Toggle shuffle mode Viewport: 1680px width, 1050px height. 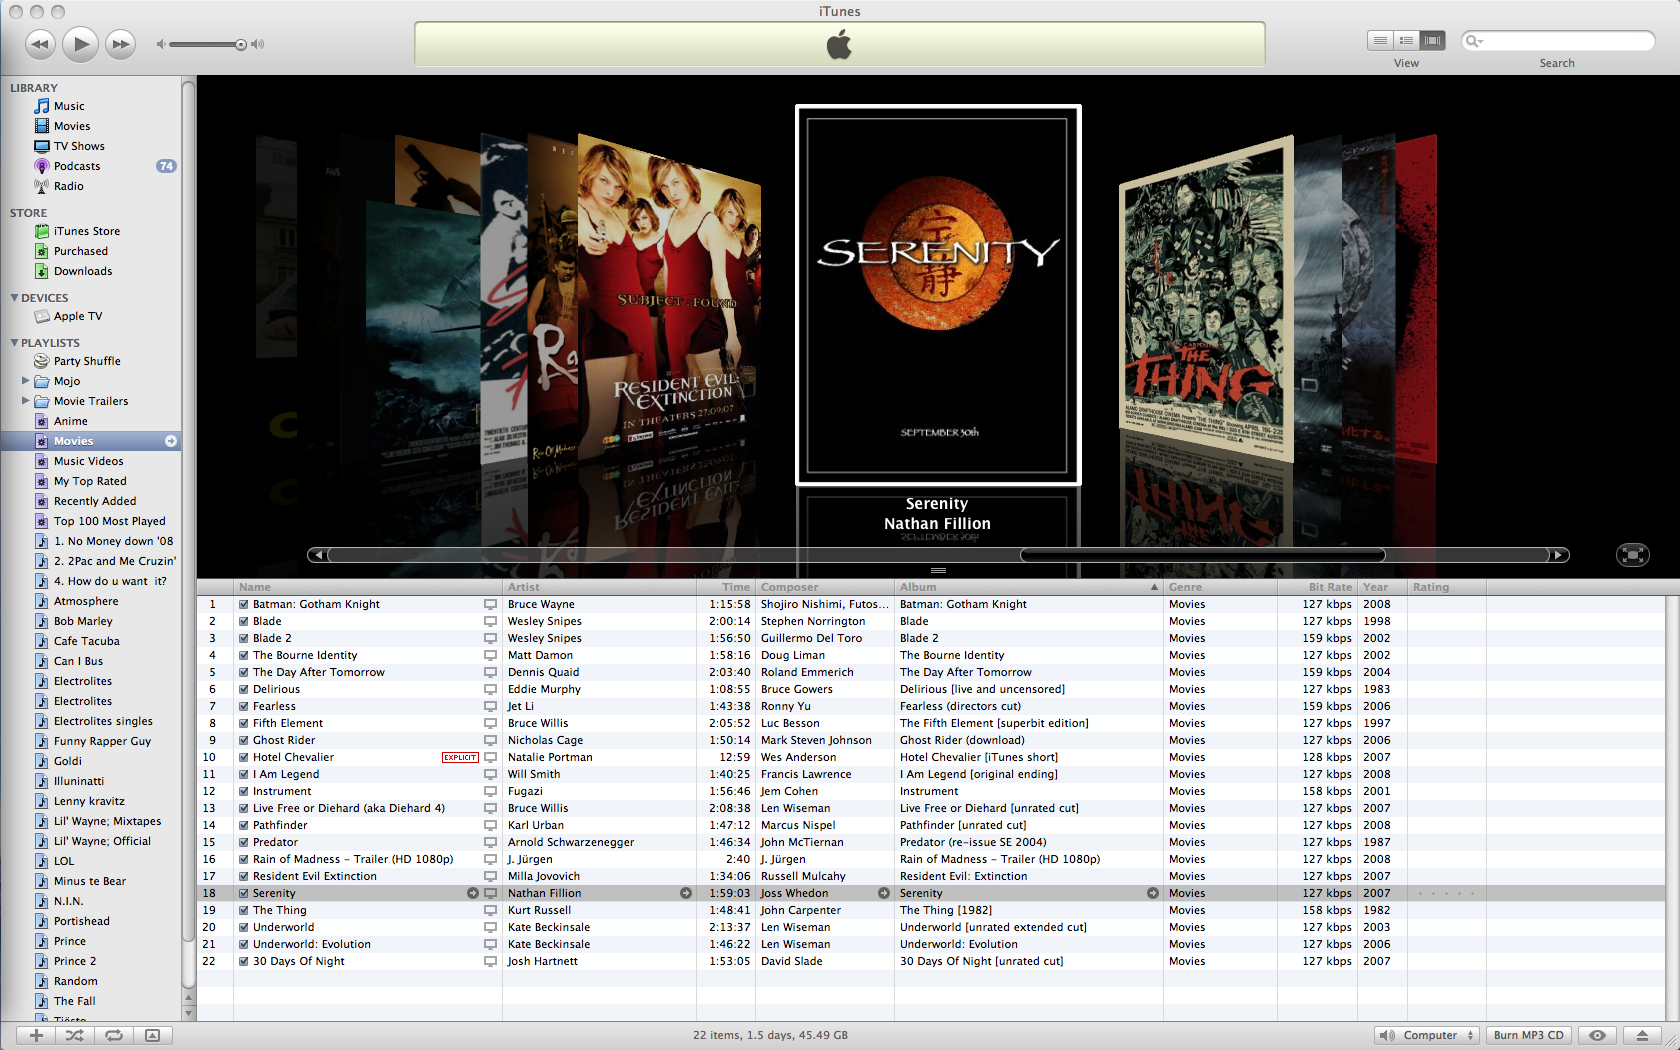(75, 1035)
